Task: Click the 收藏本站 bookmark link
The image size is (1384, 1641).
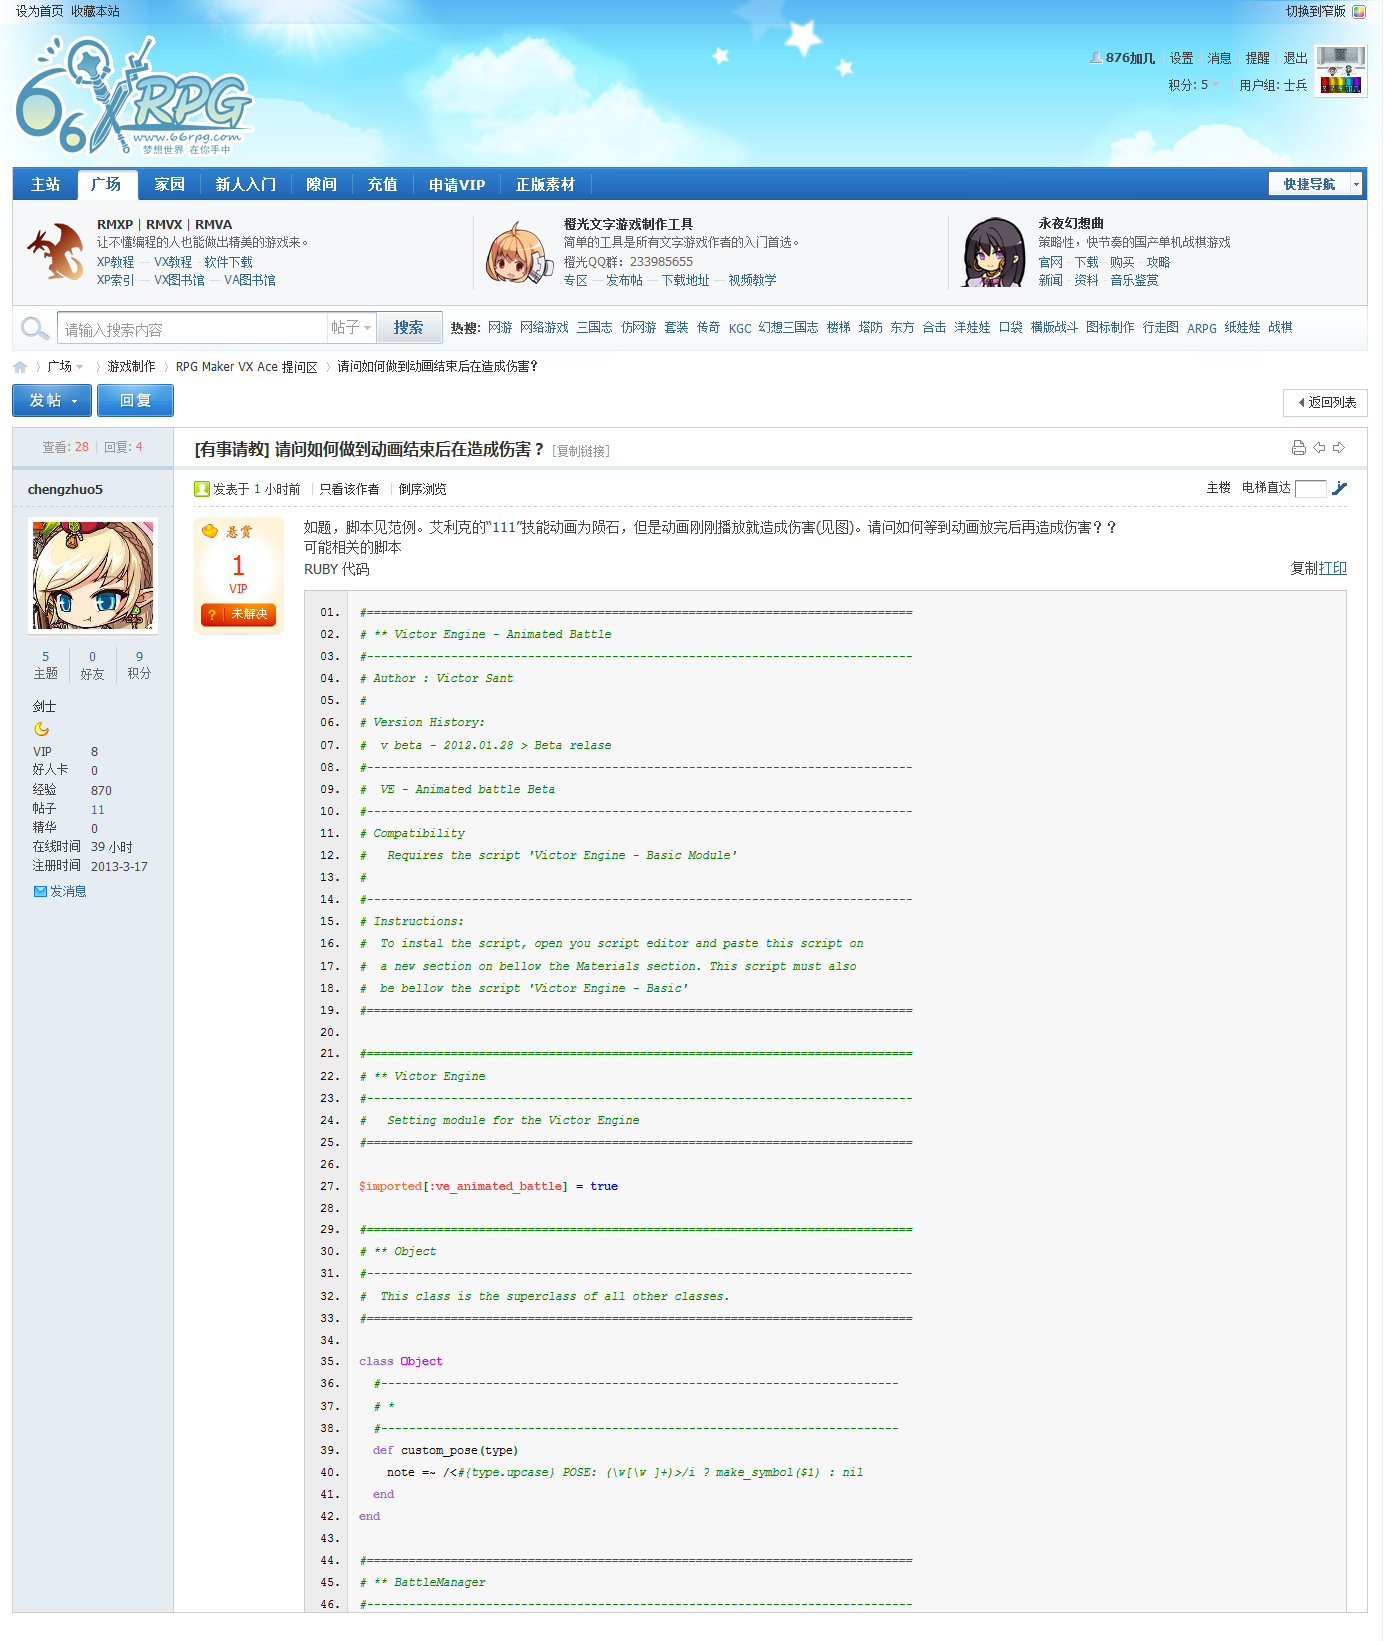Action: (95, 11)
